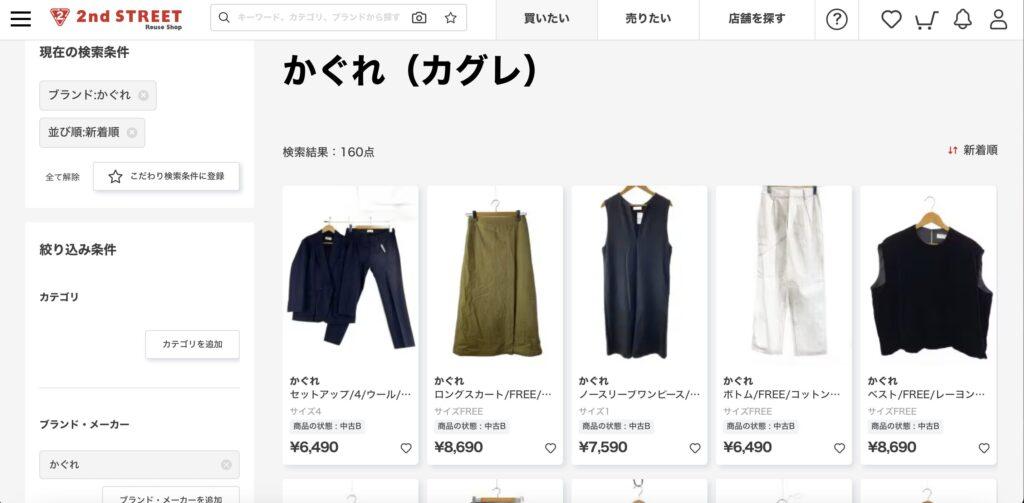This screenshot has height=503, width=1024.
Task: Remove the 並び順:新着順 filter chip
Action: (132, 133)
